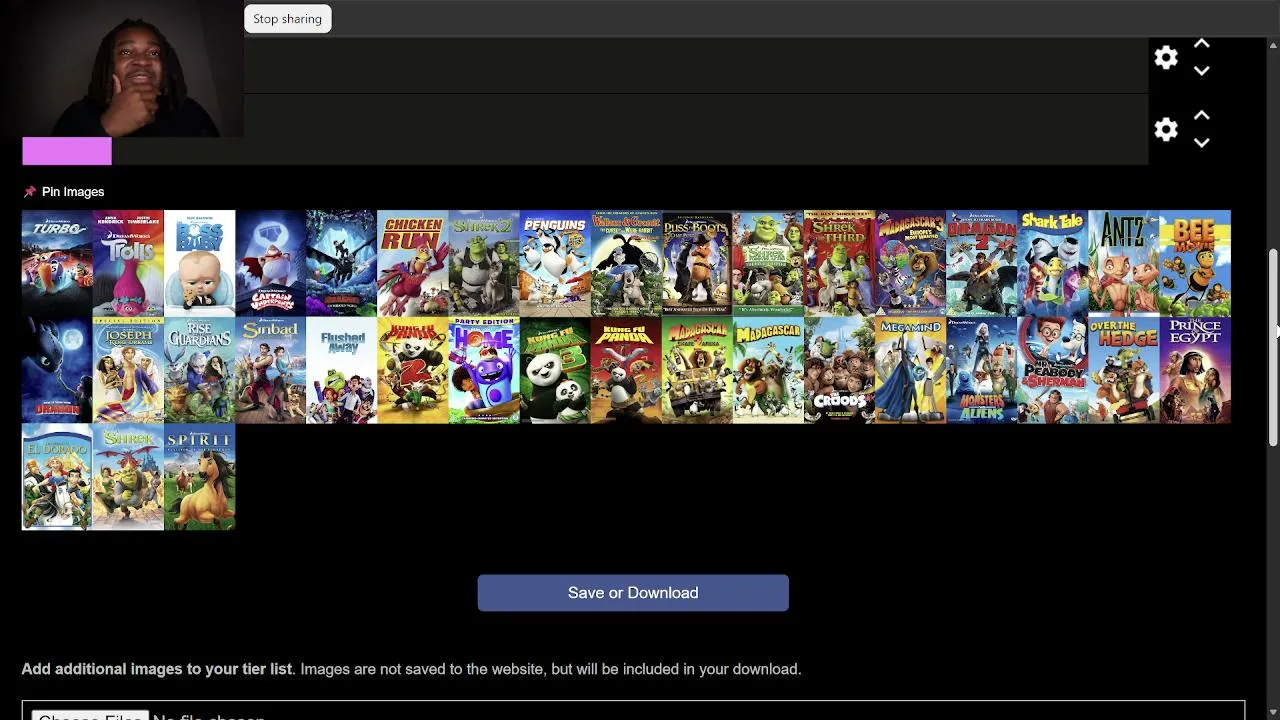Viewport: 1280px width, 720px height.
Task: Select the Joseph King of Dreams poster
Action: coord(128,370)
